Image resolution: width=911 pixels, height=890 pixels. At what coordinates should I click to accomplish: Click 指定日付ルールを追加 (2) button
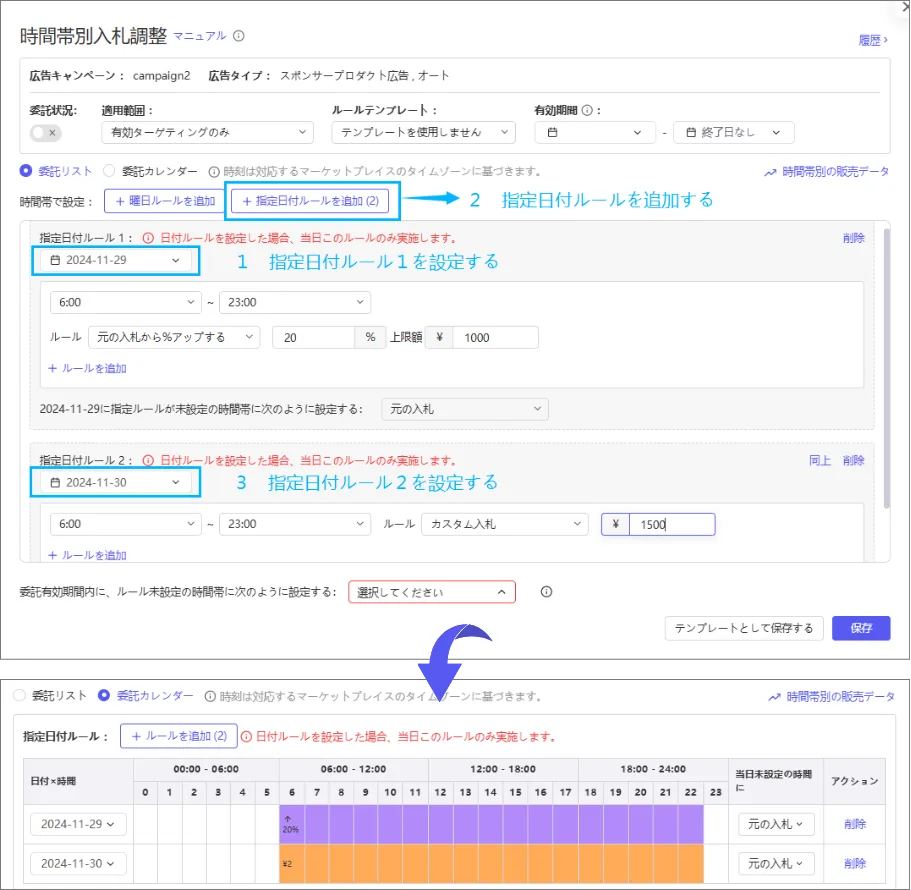(310, 201)
